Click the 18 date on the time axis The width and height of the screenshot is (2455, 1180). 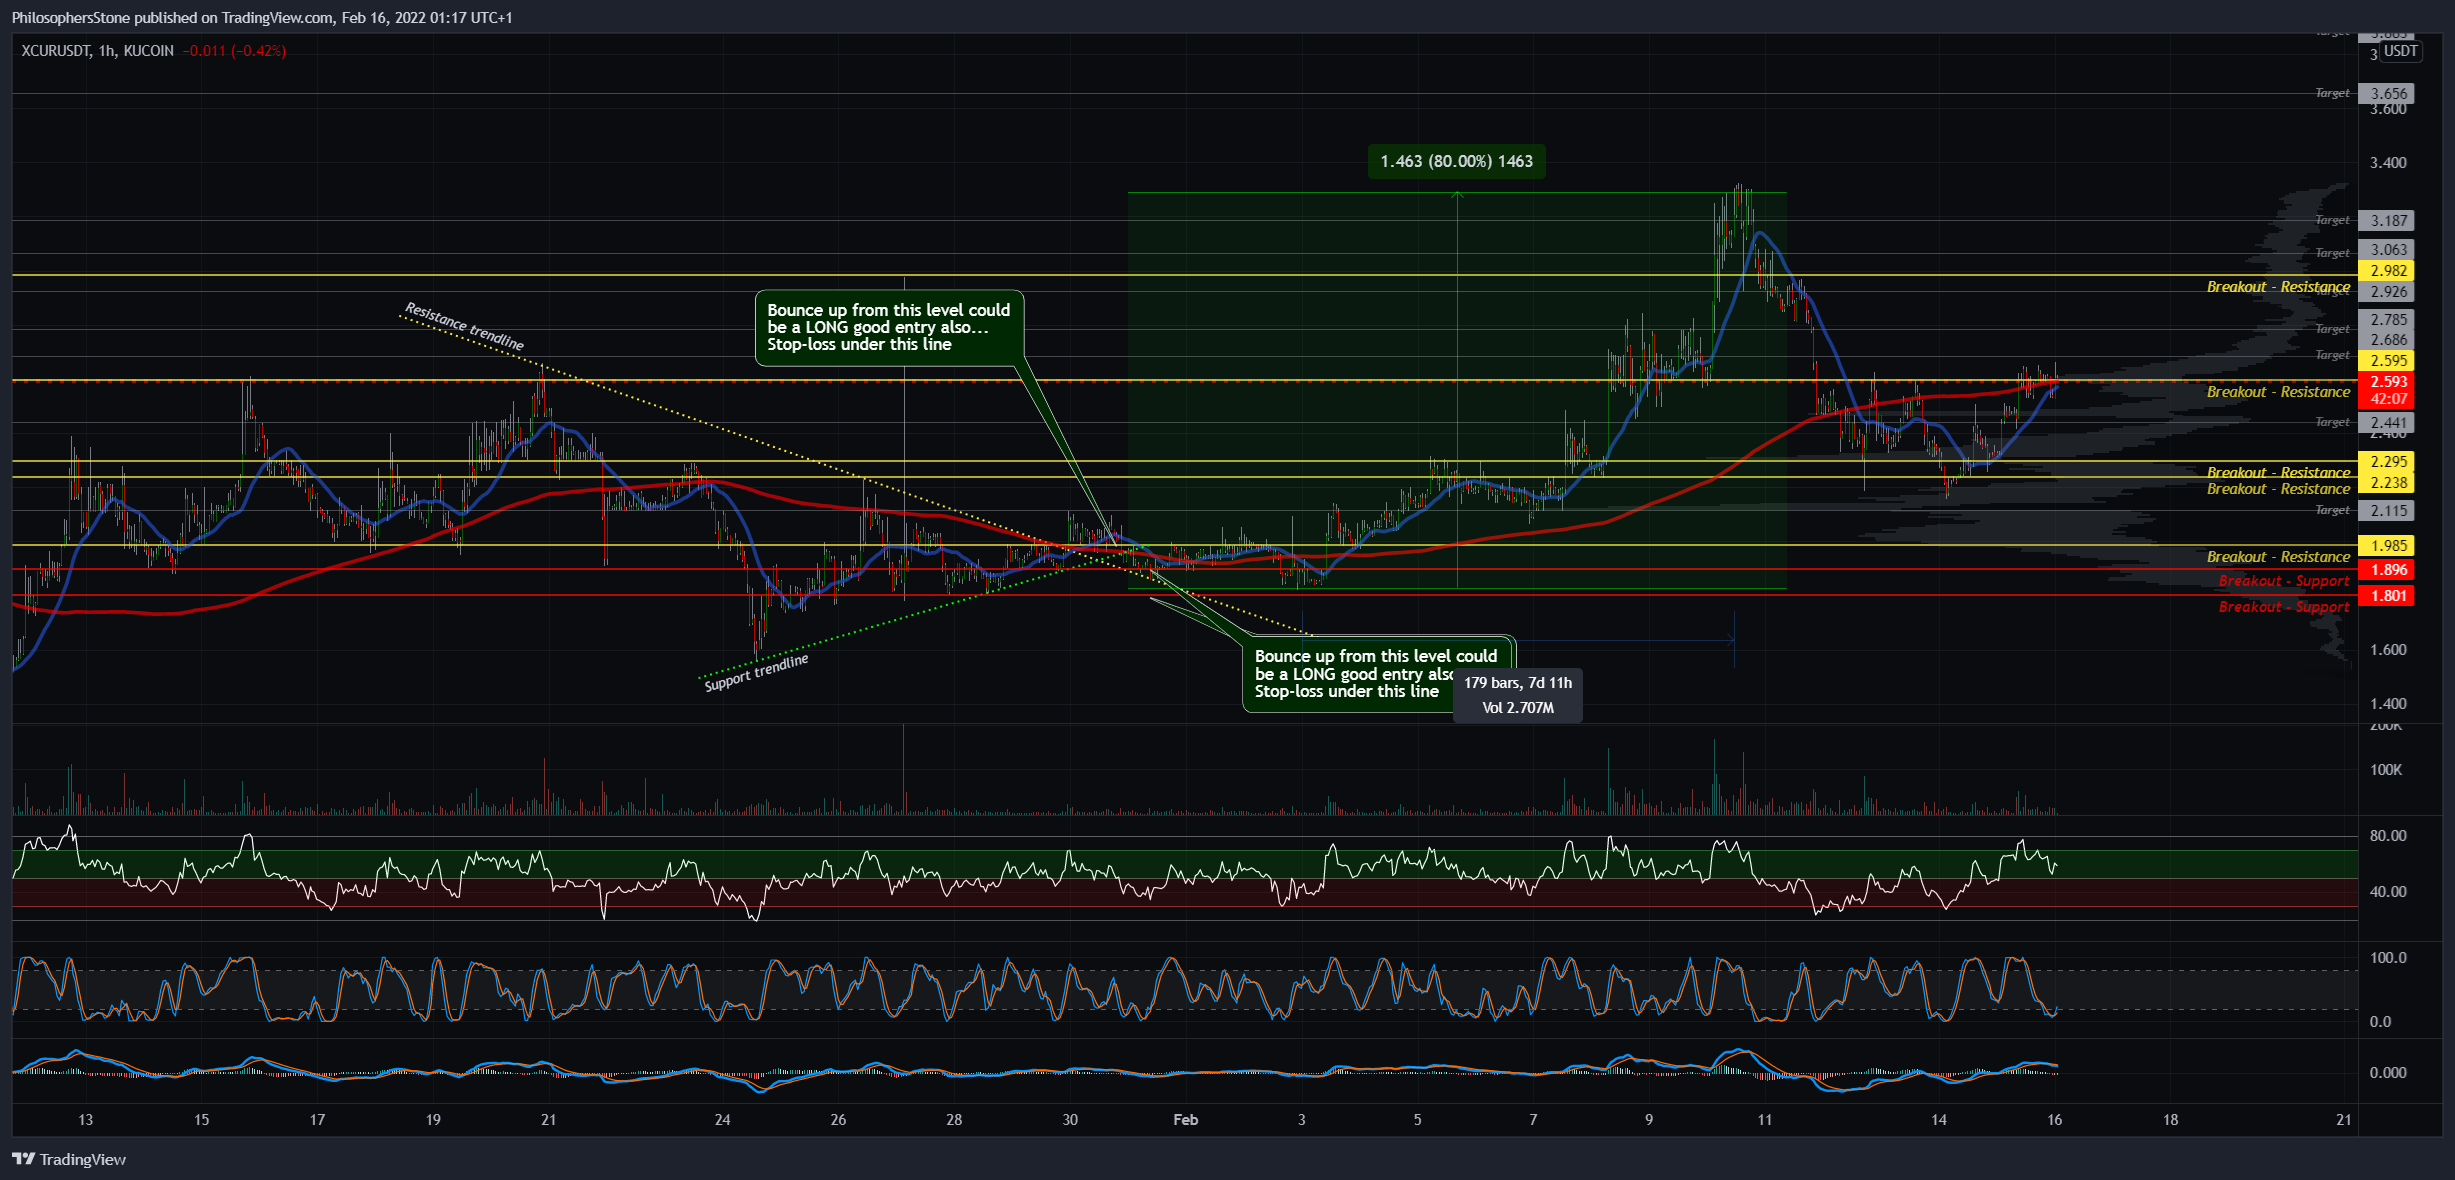pos(2170,1120)
